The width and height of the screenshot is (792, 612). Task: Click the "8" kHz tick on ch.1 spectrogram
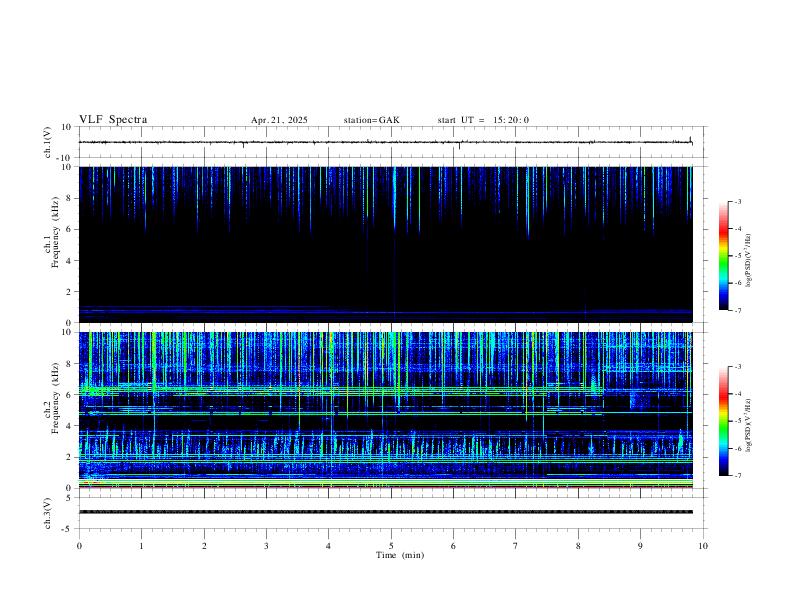pyautogui.click(x=70, y=198)
